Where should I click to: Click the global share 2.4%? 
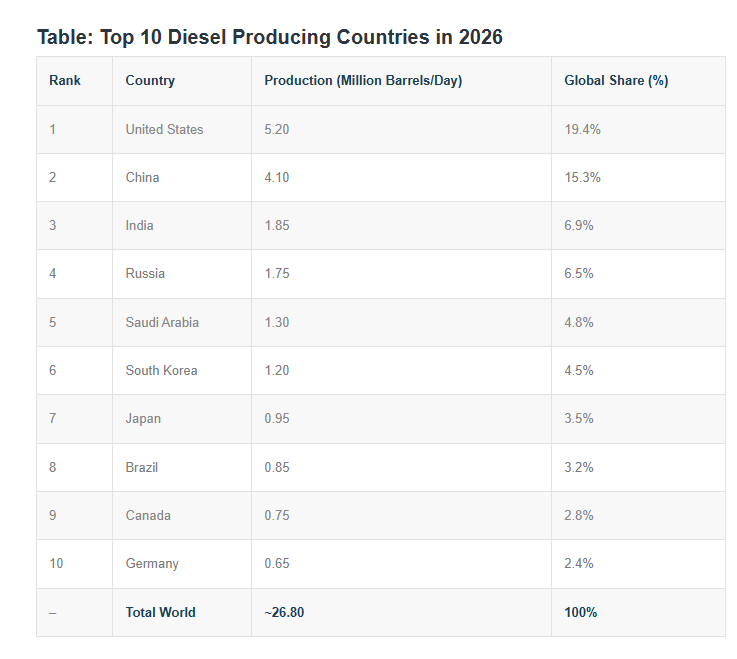point(579,563)
